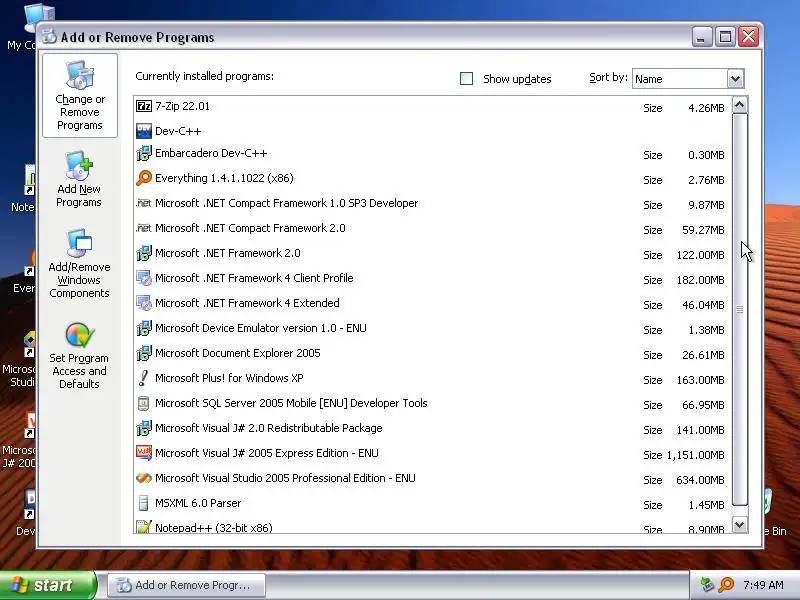Click the MSXML 6.0 Parser icon
Image resolution: width=800 pixels, height=600 pixels.
(x=144, y=503)
